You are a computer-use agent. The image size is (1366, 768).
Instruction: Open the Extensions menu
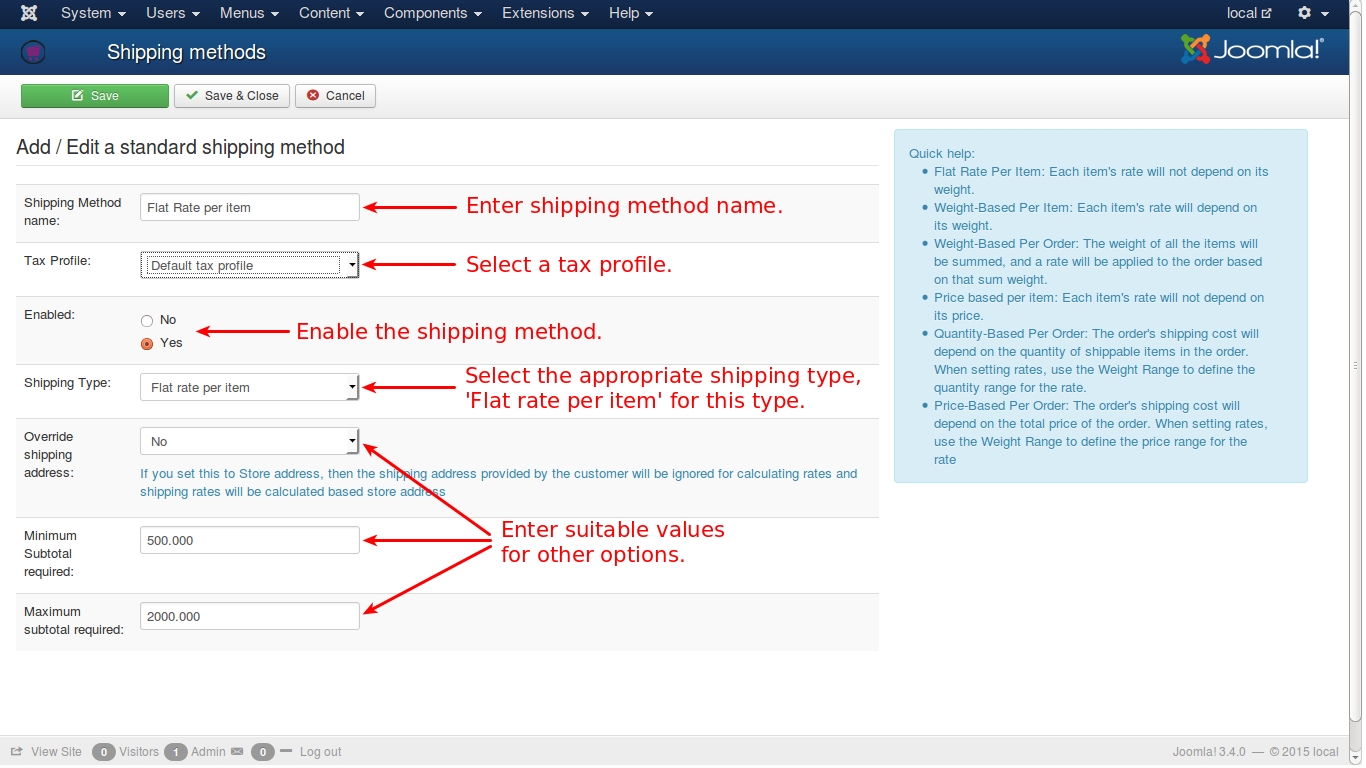coord(545,13)
